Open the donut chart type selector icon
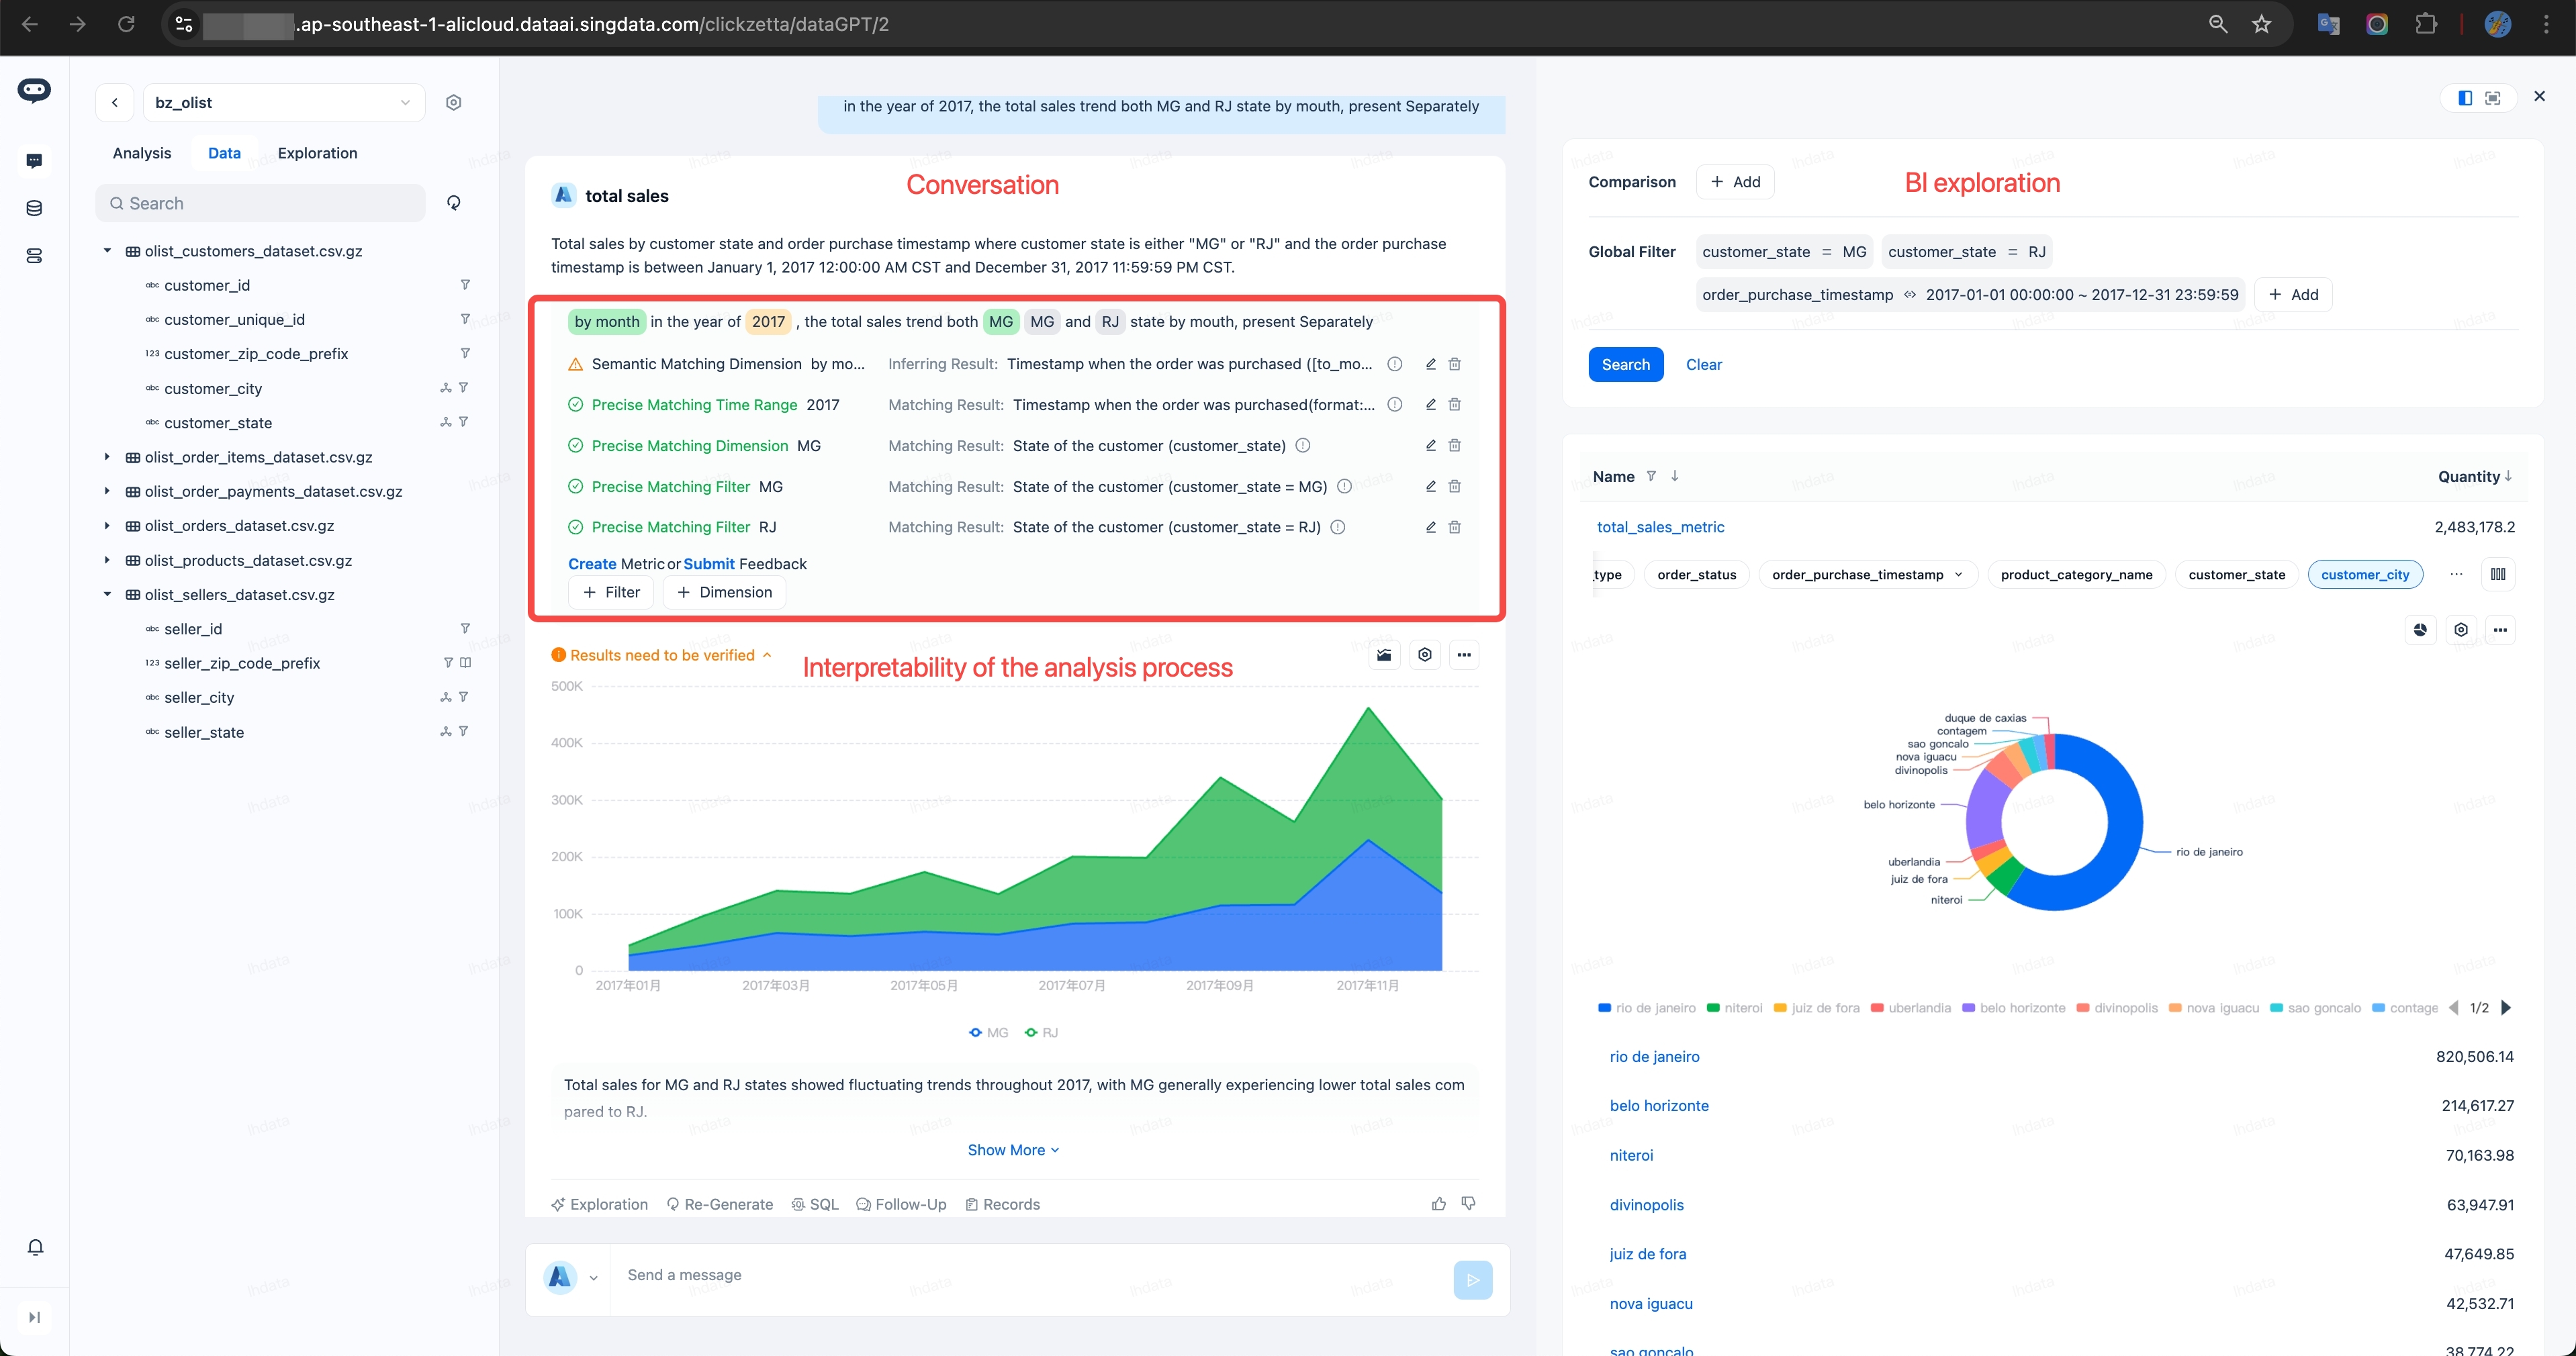The height and width of the screenshot is (1356, 2576). [2420, 630]
